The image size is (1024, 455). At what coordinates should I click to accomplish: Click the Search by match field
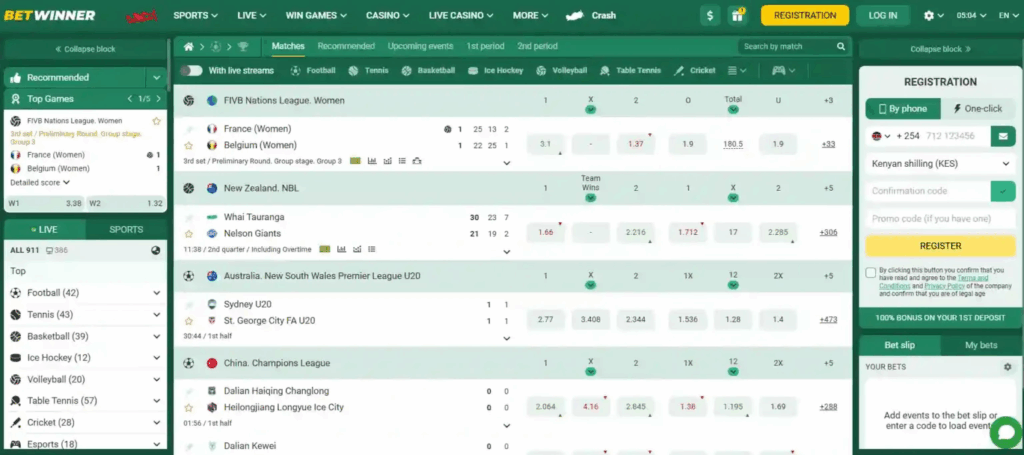(787, 46)
